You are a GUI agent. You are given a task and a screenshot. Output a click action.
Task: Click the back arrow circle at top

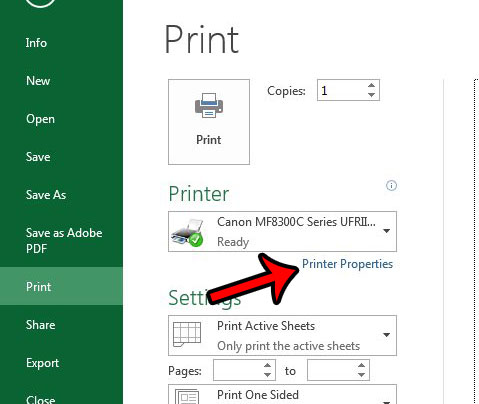click(x=40, y=3)
